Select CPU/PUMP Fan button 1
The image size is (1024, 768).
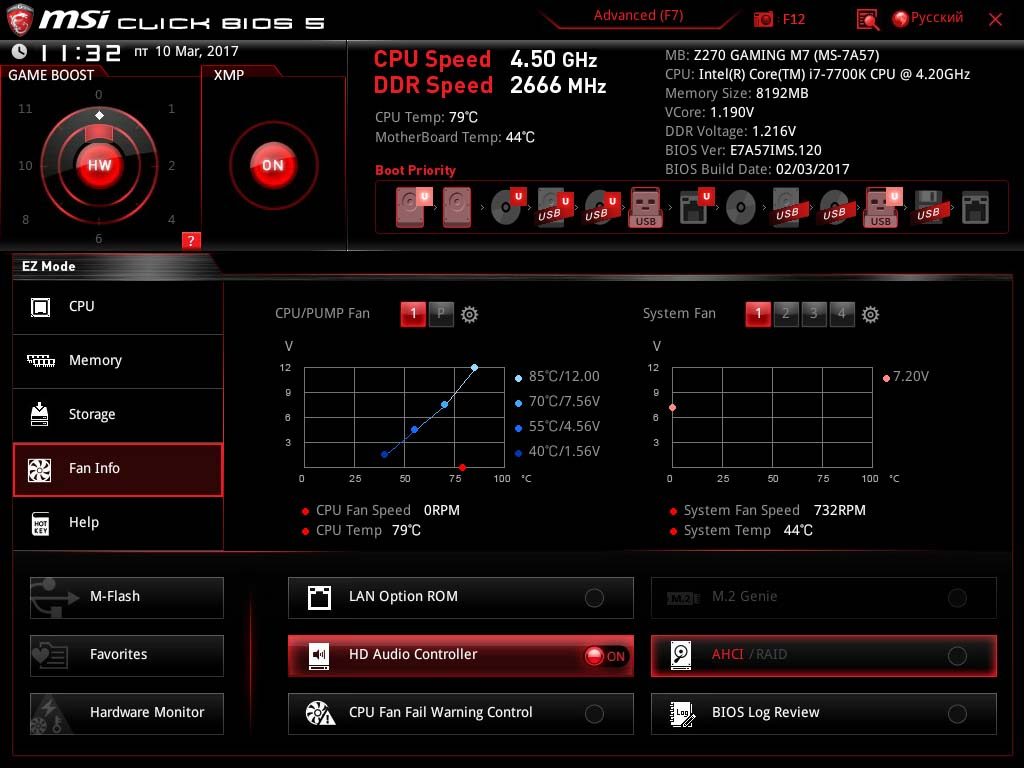coord(413,314)
